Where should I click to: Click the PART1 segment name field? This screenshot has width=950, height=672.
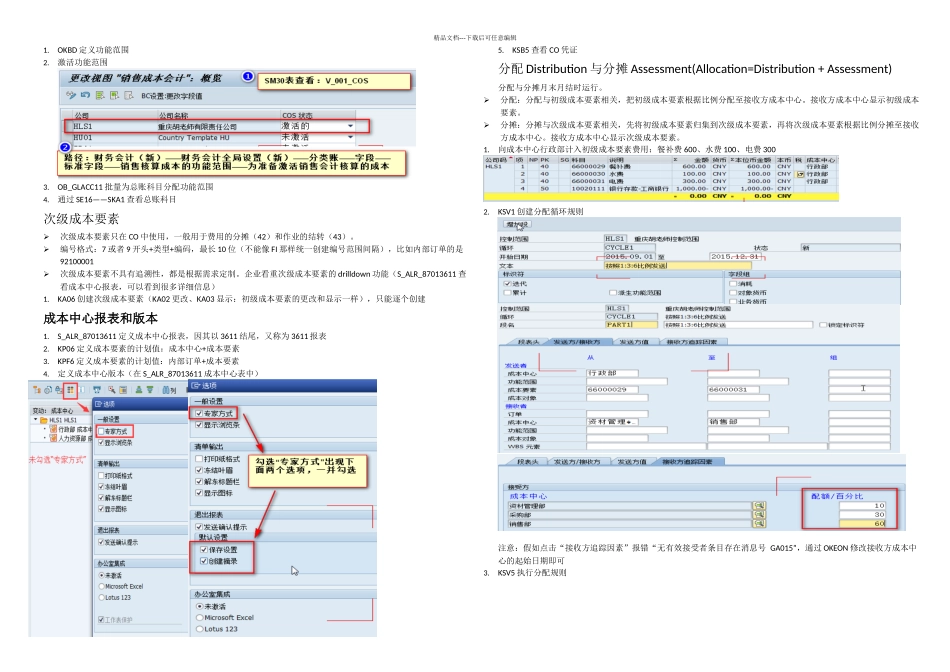[631, 325]
